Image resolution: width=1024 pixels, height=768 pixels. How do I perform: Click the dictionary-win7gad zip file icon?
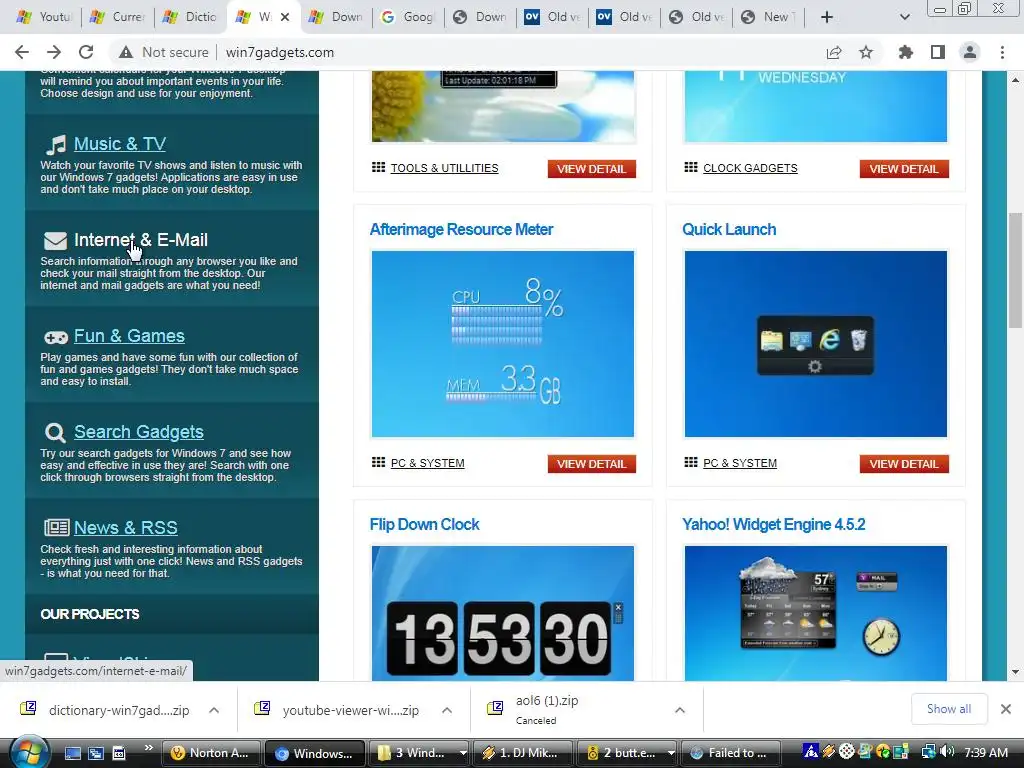pos(28,709)
